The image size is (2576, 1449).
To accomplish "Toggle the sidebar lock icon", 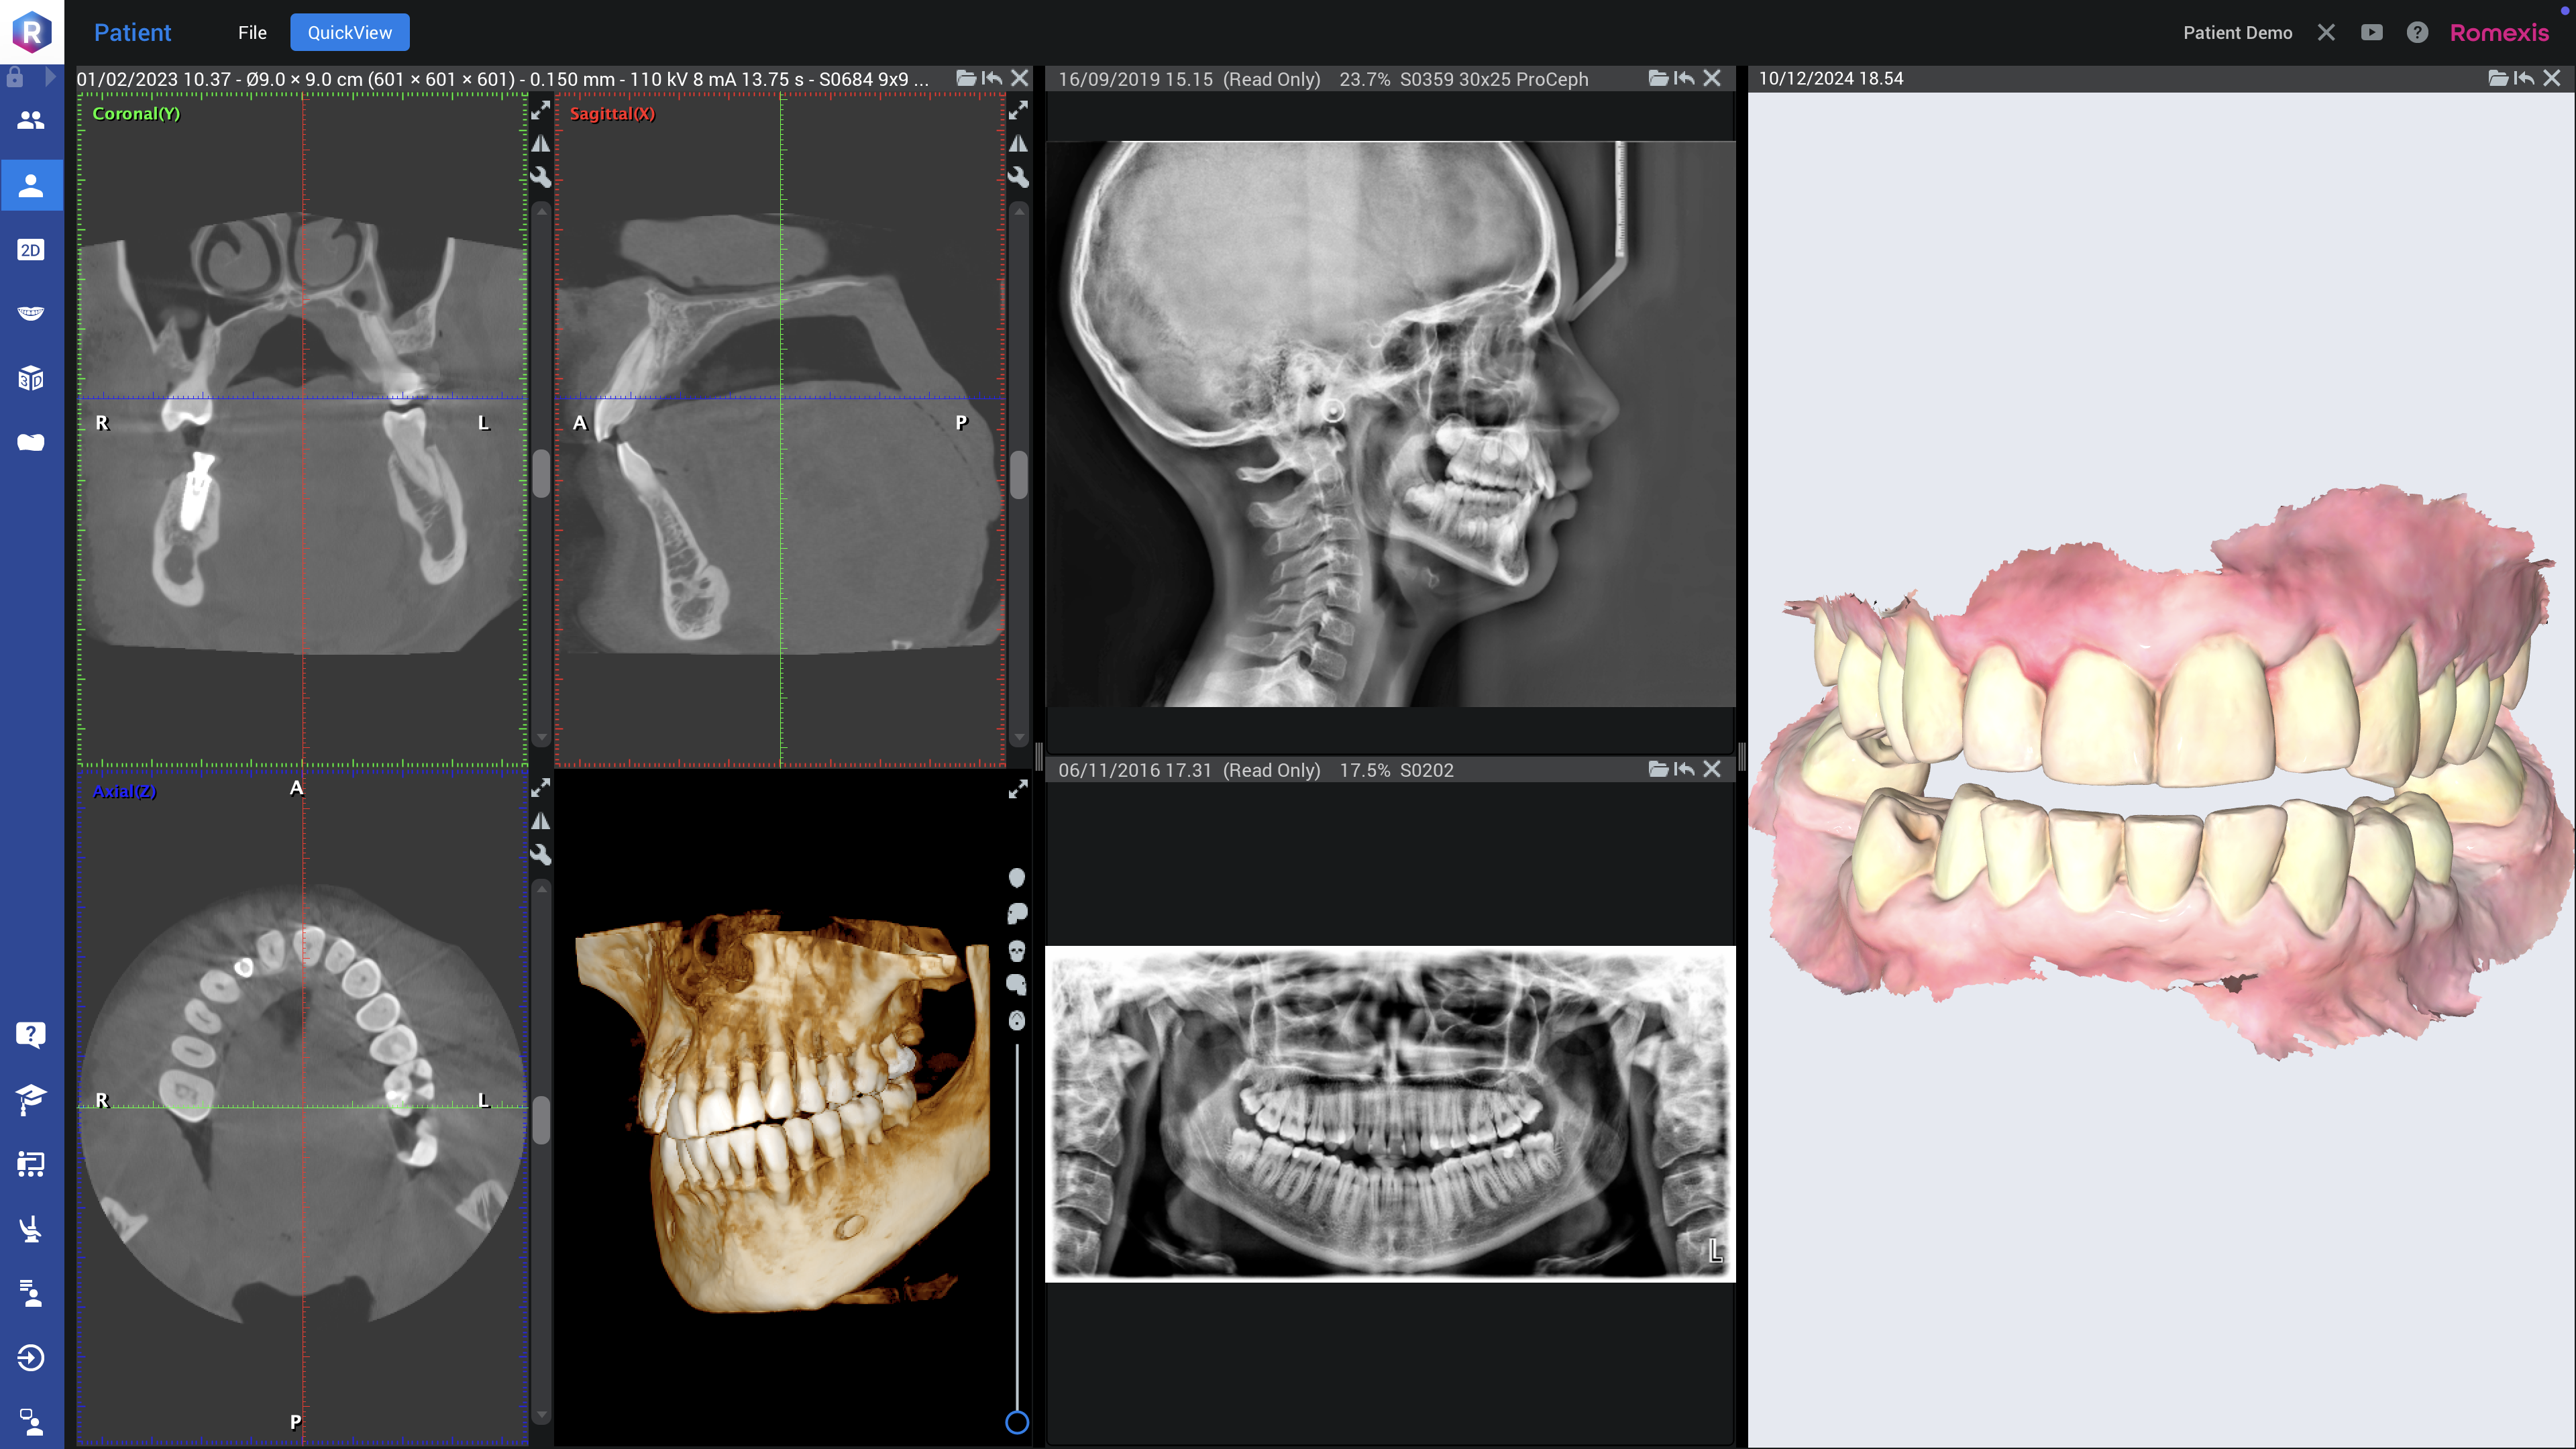I will (x=15, y=77).
